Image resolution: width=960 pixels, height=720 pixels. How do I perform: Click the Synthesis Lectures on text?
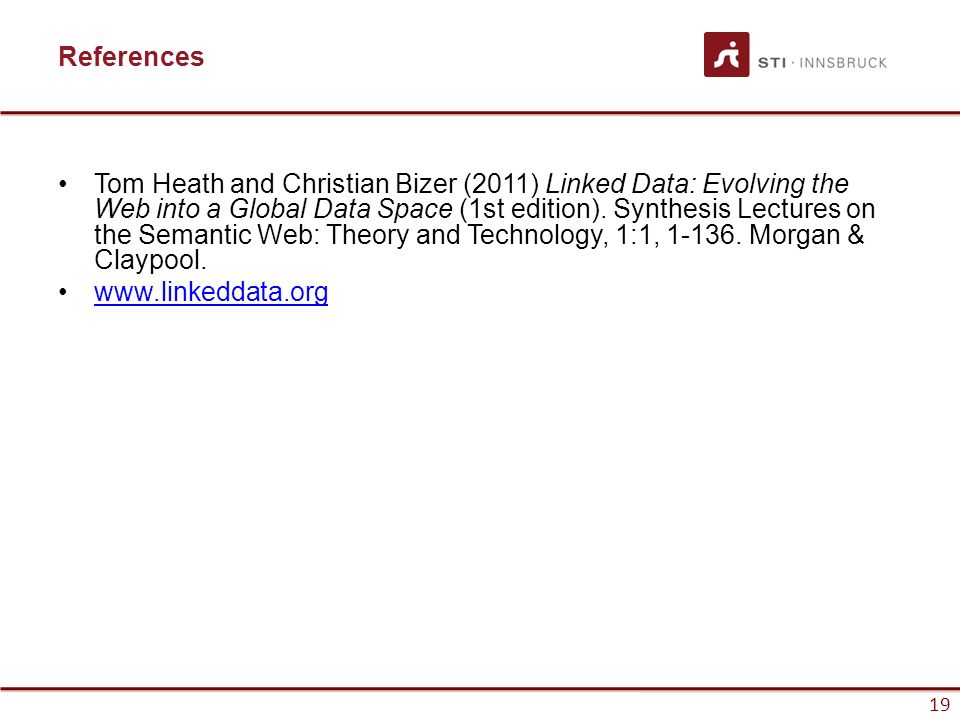744,209
